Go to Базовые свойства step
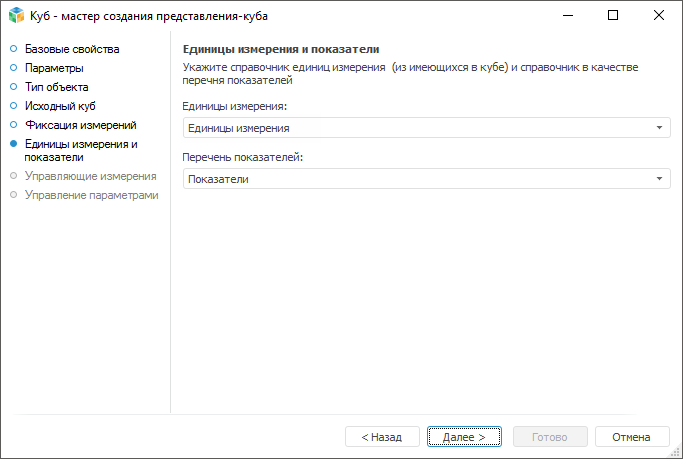The width and height of the screenshot is (683, 459). [x=72, y=49]
